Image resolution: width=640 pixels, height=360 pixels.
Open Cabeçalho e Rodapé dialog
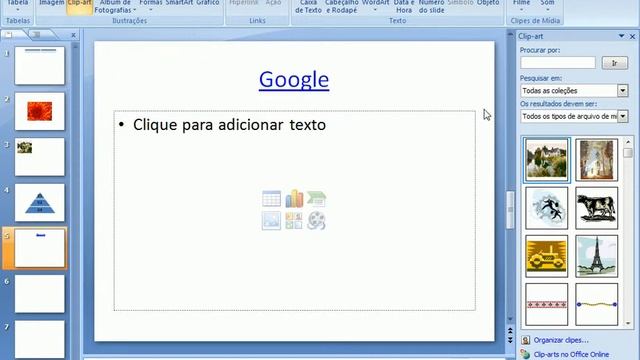[342, 7]
